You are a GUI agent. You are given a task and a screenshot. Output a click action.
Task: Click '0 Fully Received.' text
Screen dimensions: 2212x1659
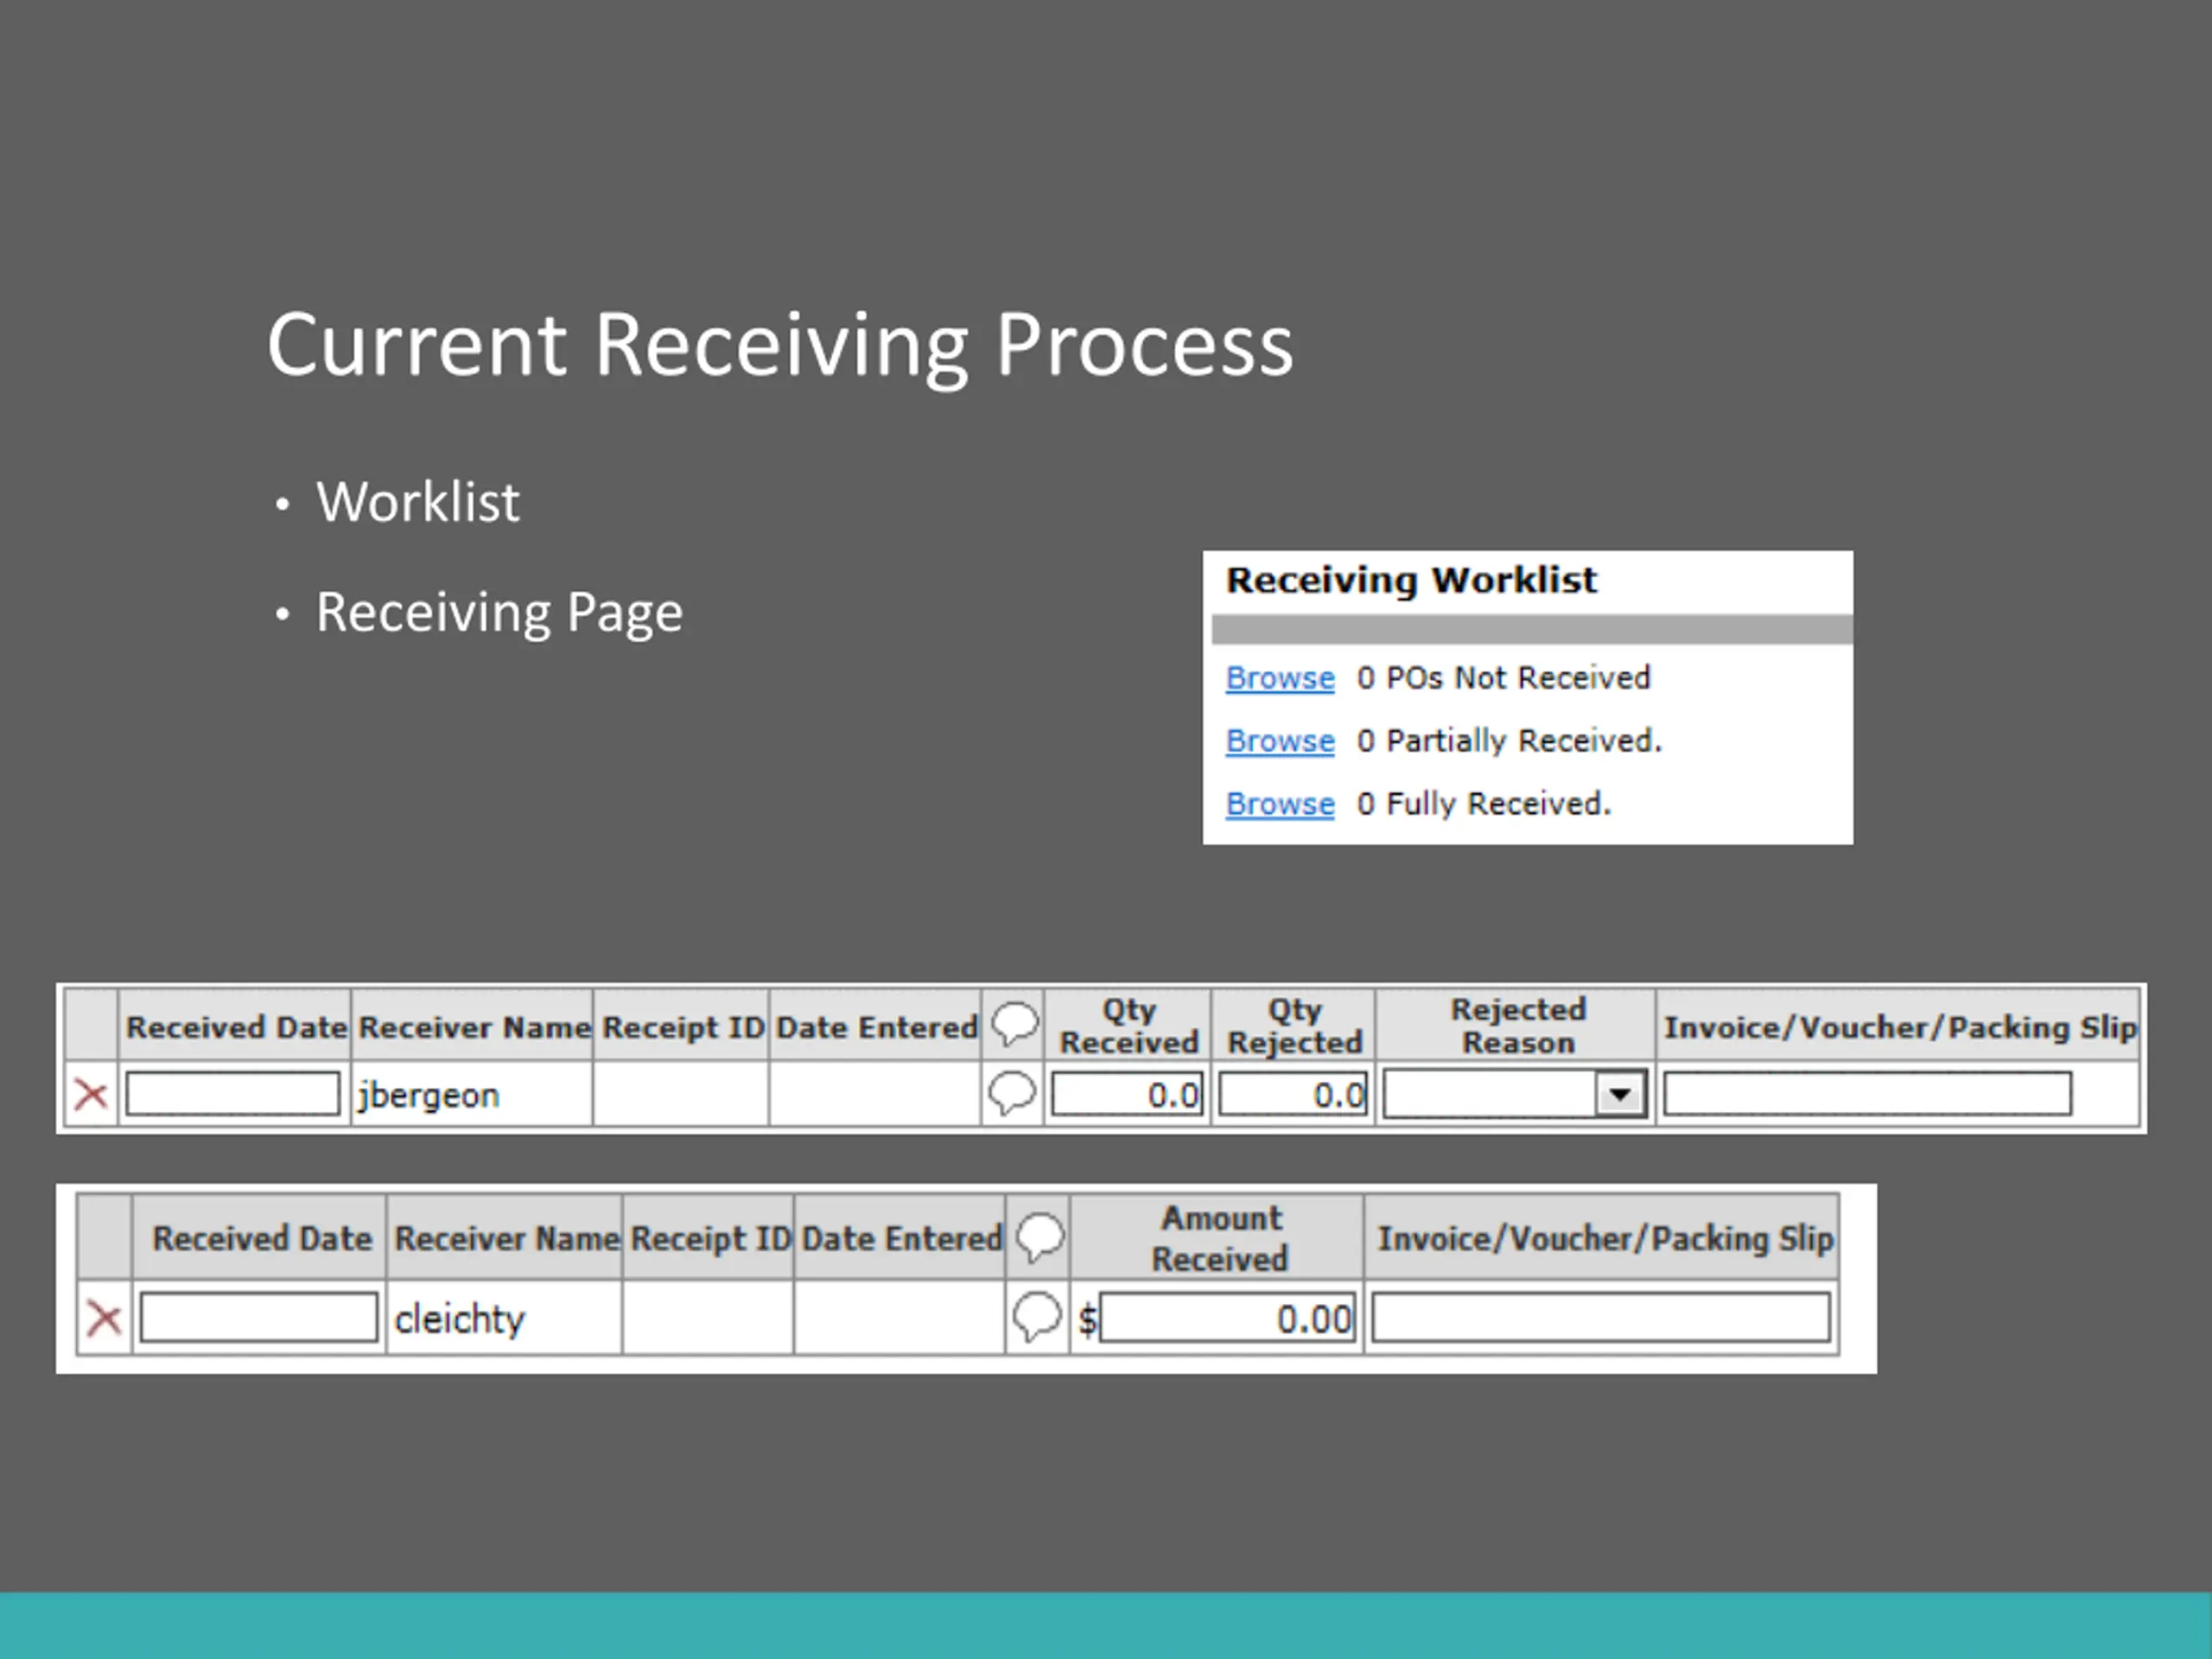click(x=1484, y=804)
